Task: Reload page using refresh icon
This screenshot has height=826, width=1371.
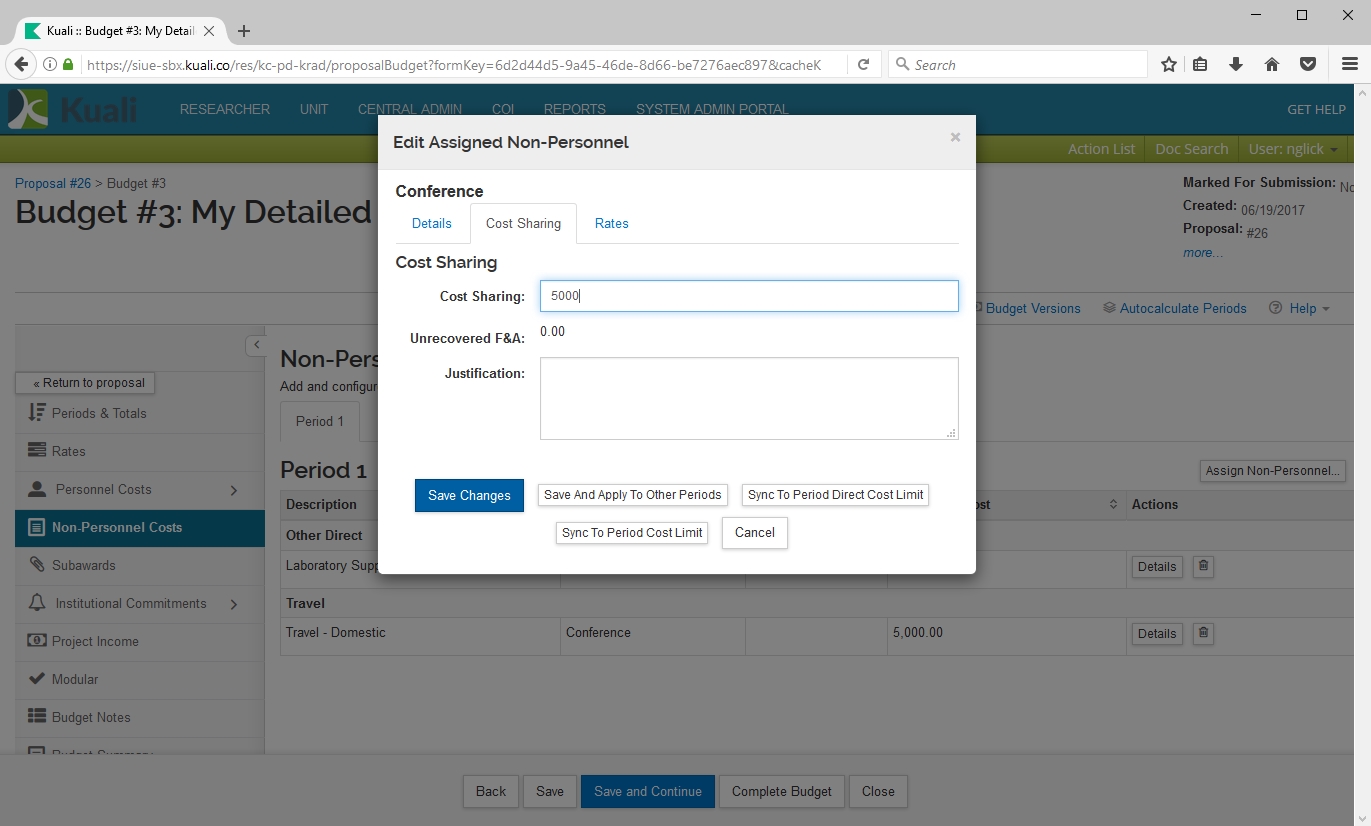Action: 863,65
